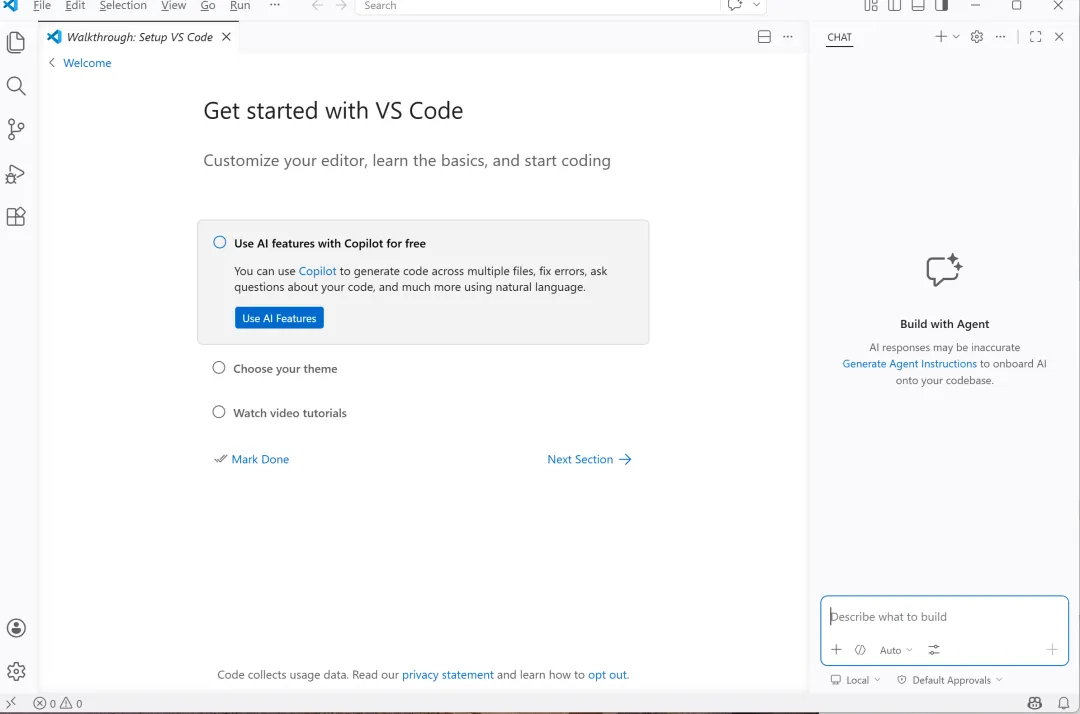The image size is (1080, 714).
Task: Click the send plus icon in chat input
Action: pos(1052,649)
